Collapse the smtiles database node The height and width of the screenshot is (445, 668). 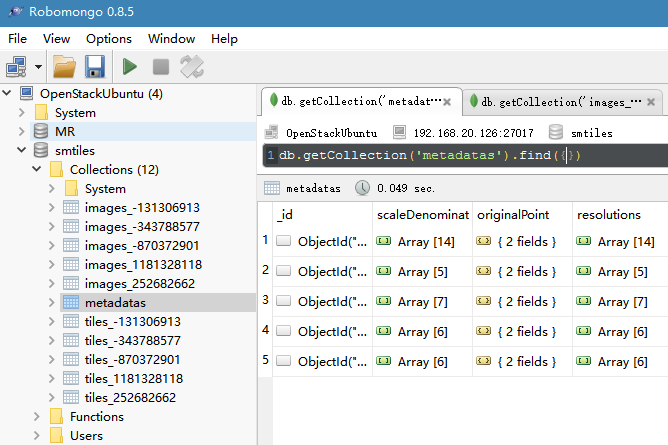22,150
